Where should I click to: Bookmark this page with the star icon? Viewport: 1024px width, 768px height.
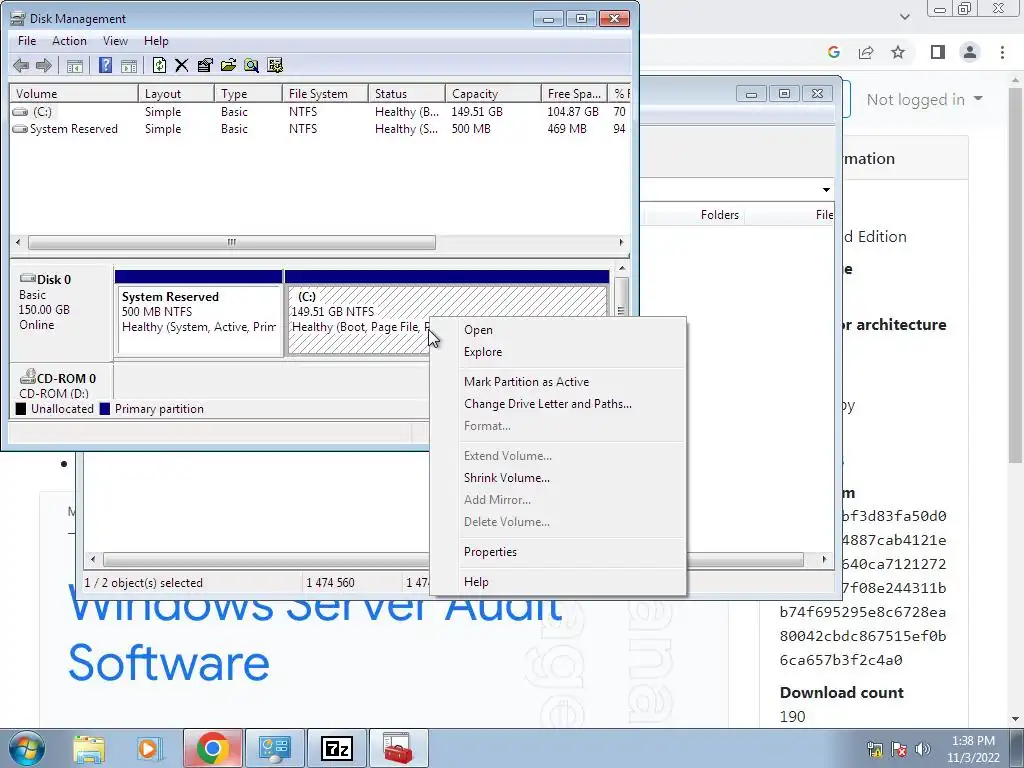[898, 52]
